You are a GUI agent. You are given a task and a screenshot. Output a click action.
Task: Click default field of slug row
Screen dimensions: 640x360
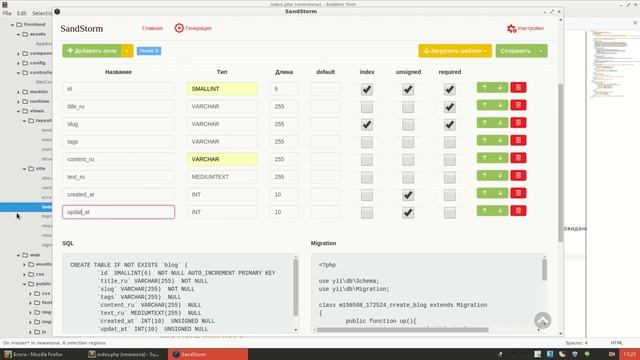click(x=325, y=124)
